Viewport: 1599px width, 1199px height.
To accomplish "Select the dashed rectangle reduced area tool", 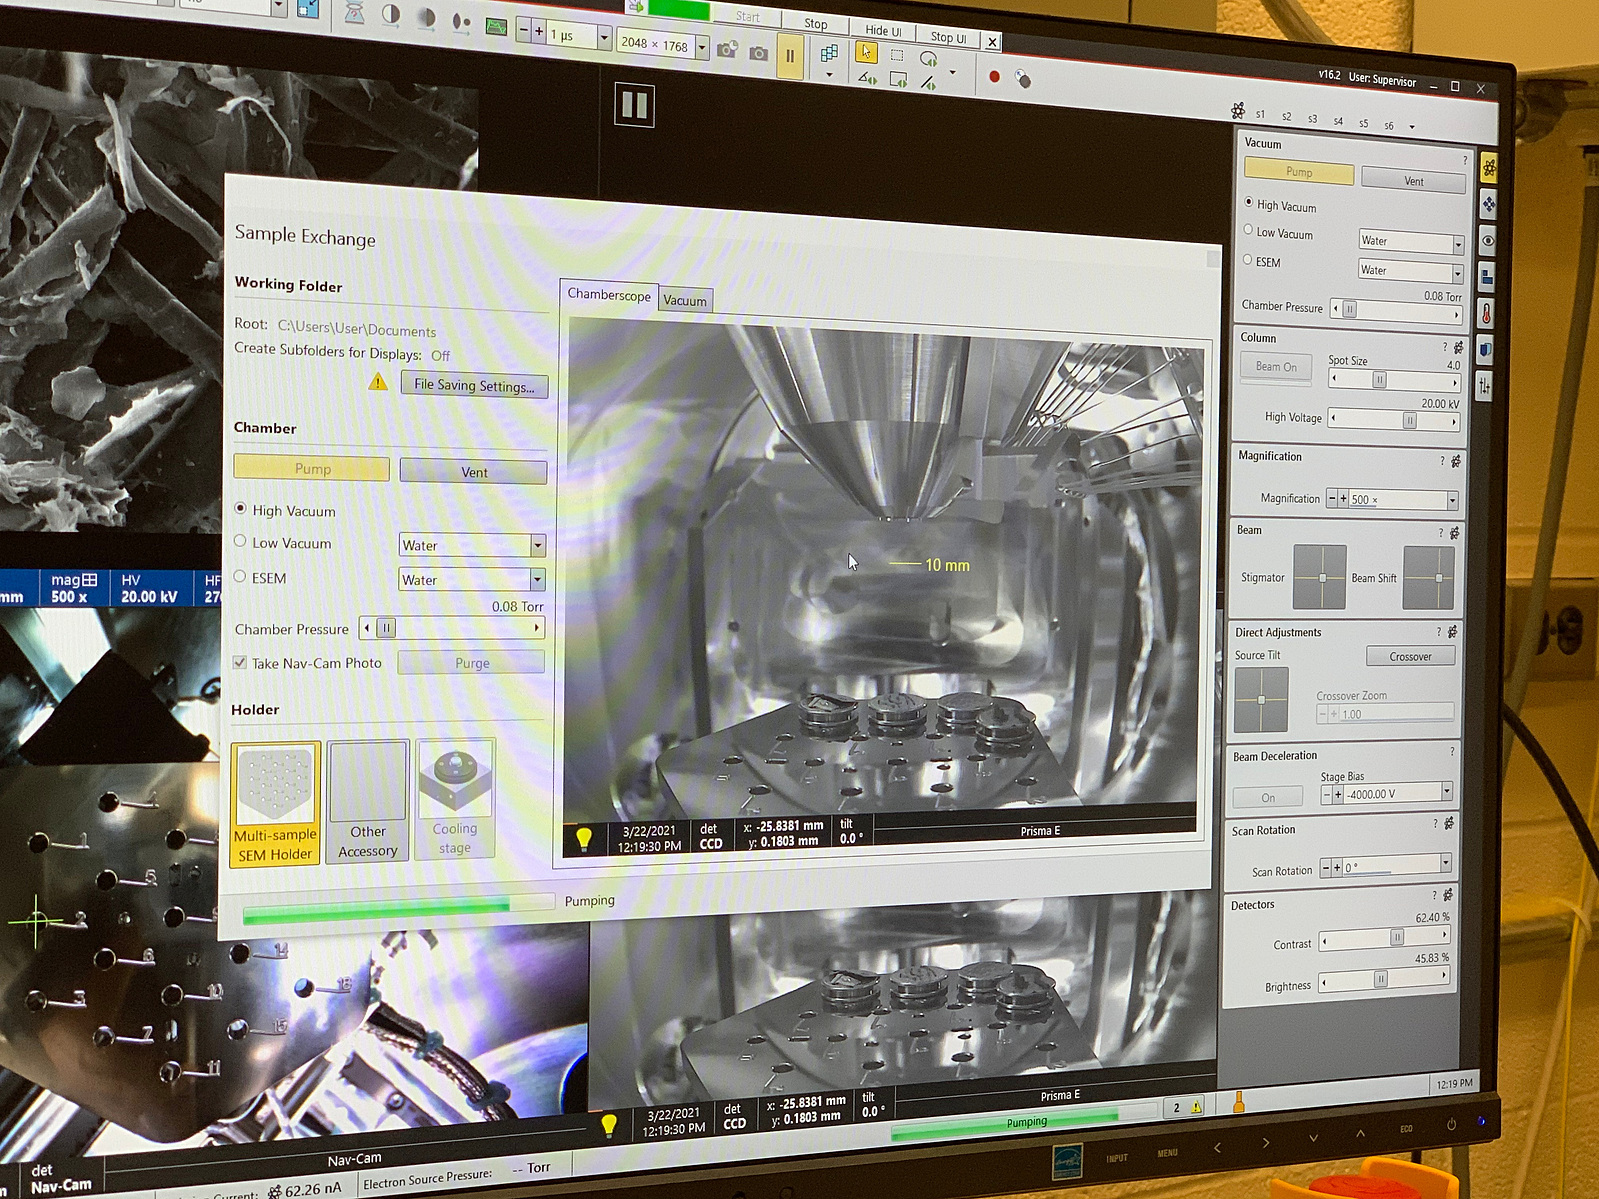I will pos(897,56).
